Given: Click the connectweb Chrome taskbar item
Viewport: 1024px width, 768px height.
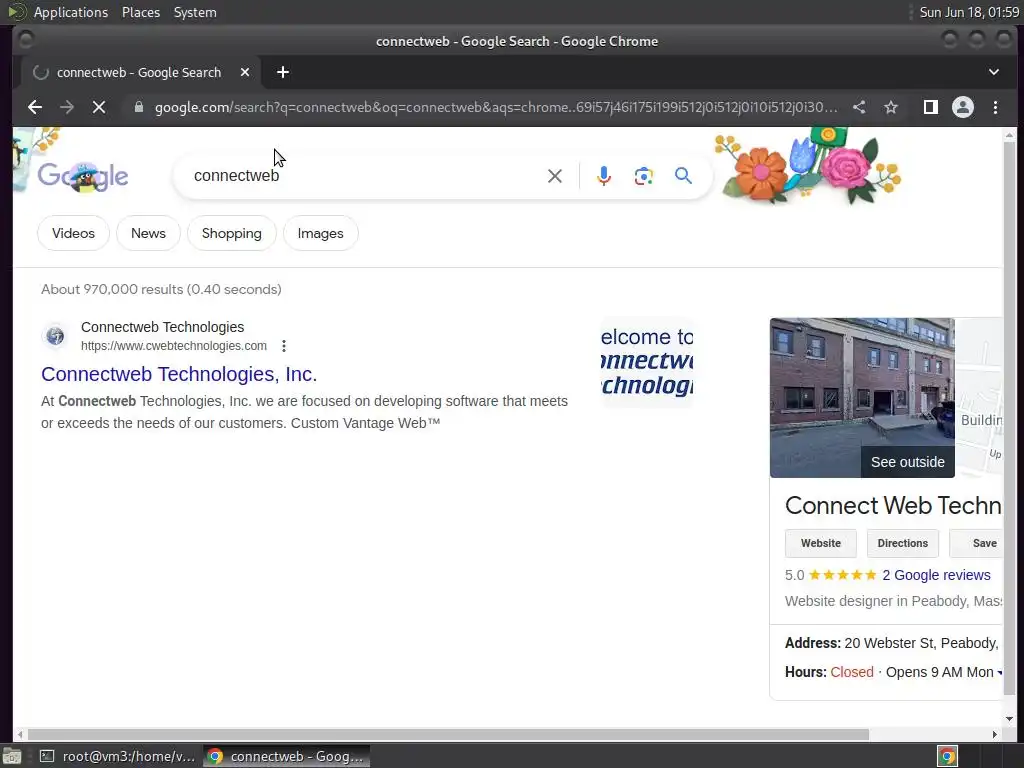Looking at the screenshot, I should tap(286, 756).
